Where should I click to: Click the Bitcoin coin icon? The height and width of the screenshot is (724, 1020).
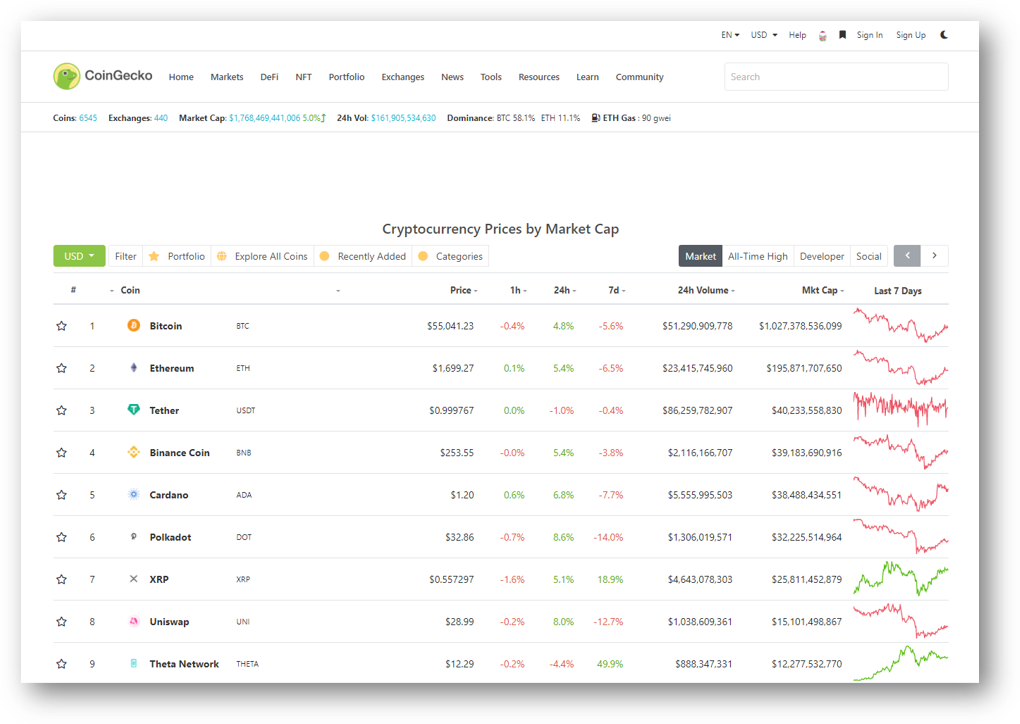(133, 325)
